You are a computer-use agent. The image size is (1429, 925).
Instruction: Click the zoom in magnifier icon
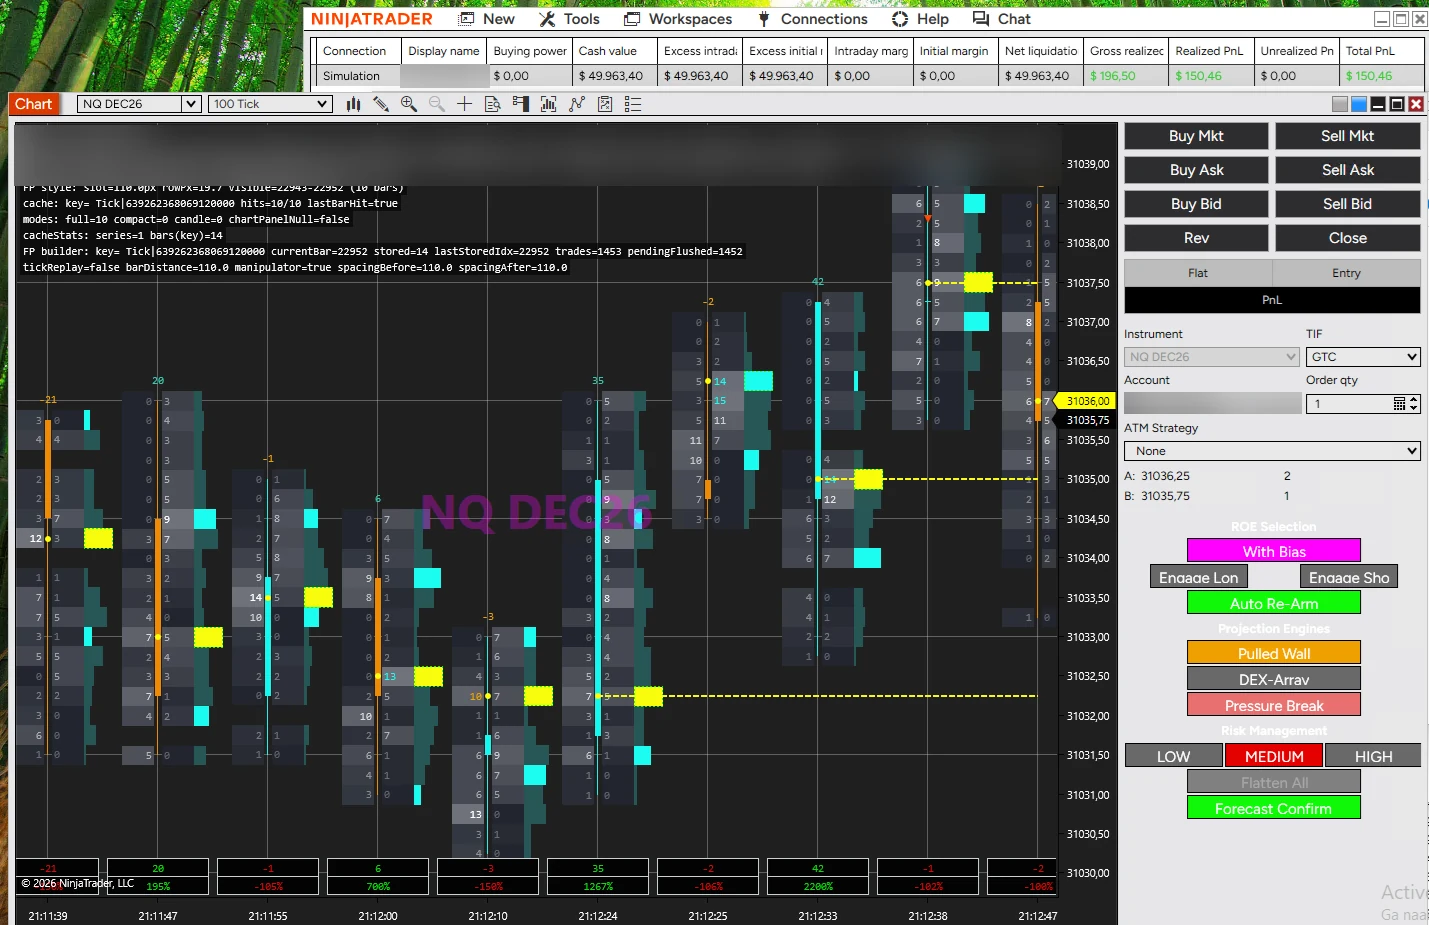point(409,104)
